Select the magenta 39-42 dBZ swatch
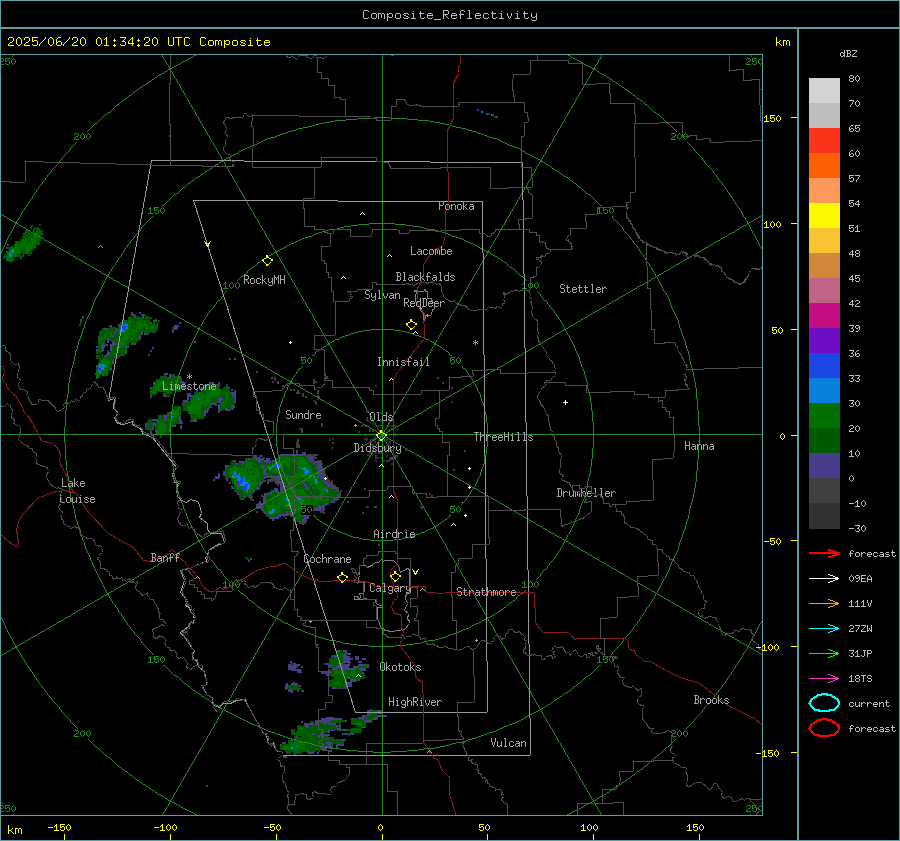 tap(824, 316)
